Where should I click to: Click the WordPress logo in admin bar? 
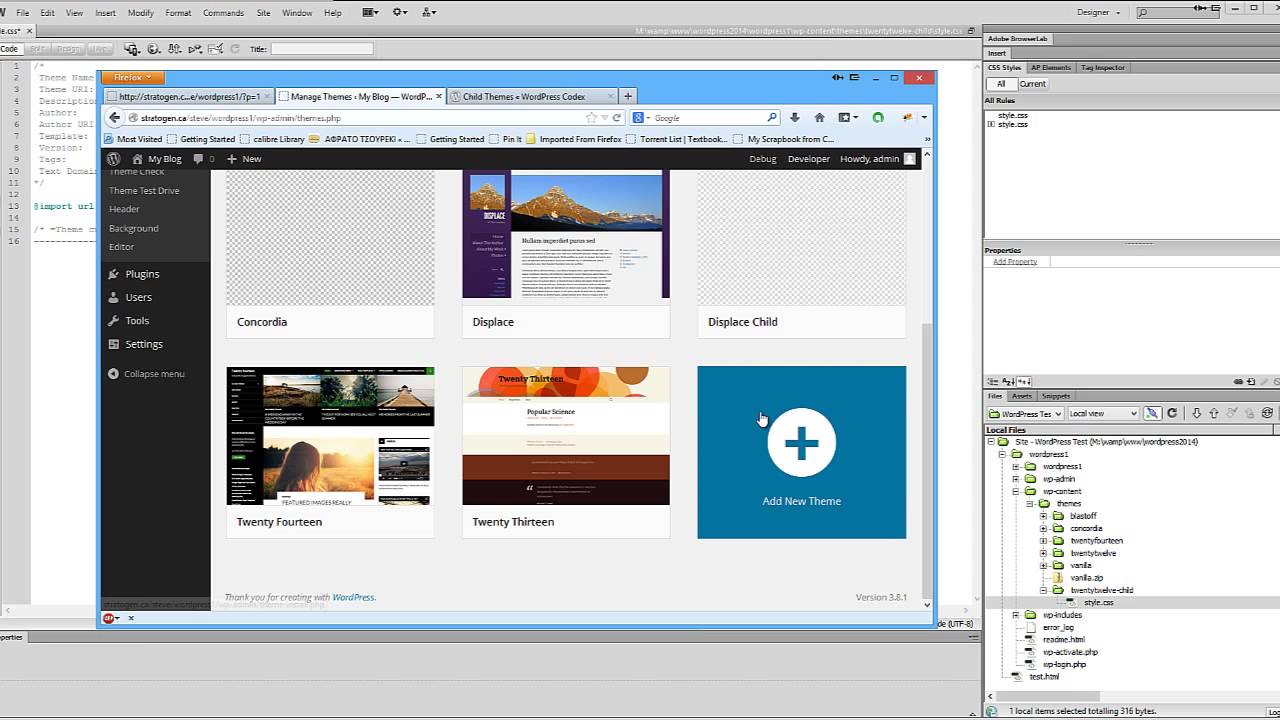(114, 159)
